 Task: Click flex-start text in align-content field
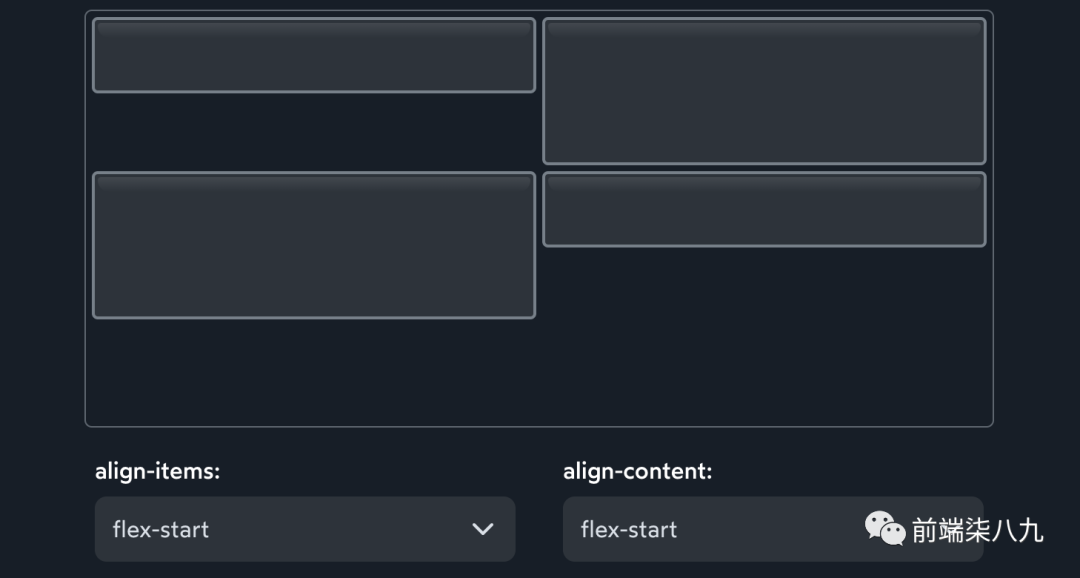tap(629, 529)
